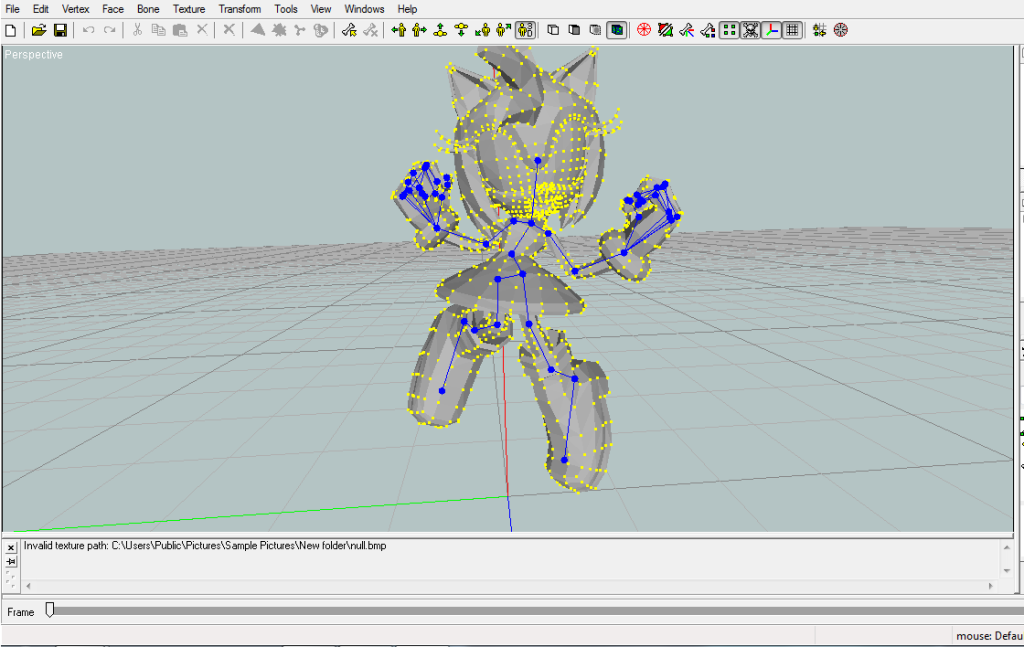Click the Frame slider handle
Screen dimensions: 1024x647
pyautogui.click(x=50, y=610)
